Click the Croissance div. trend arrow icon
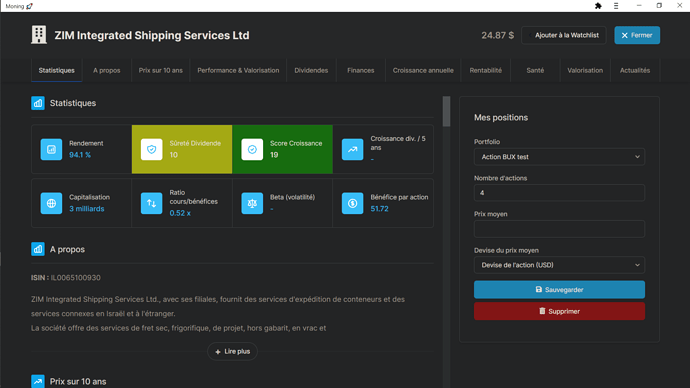 352,150
